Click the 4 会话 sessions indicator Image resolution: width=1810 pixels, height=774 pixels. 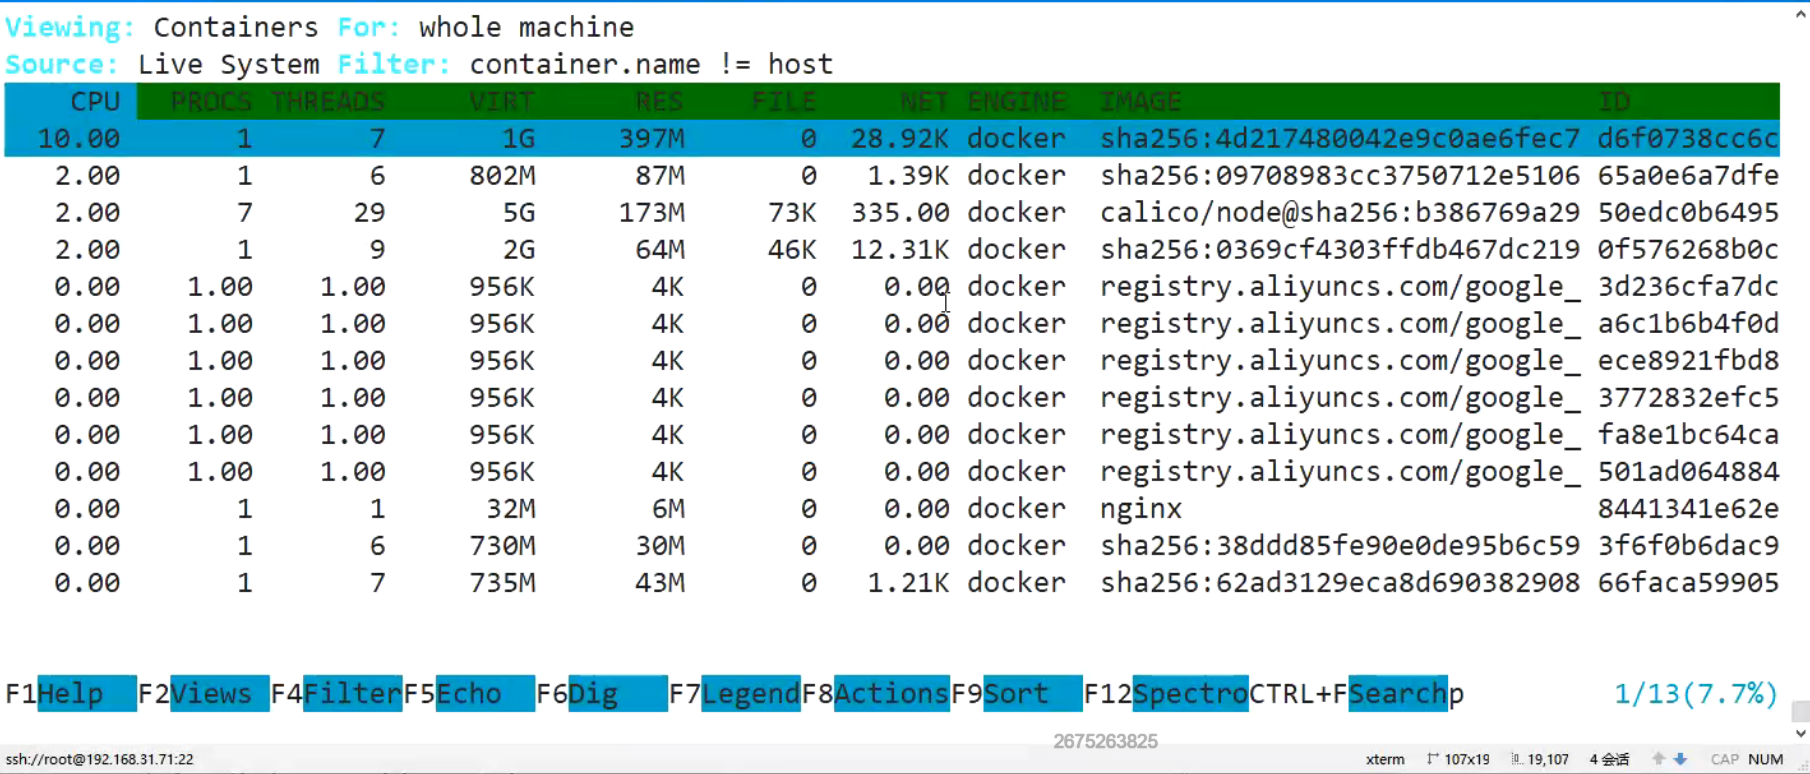(x=1609, y=759)
